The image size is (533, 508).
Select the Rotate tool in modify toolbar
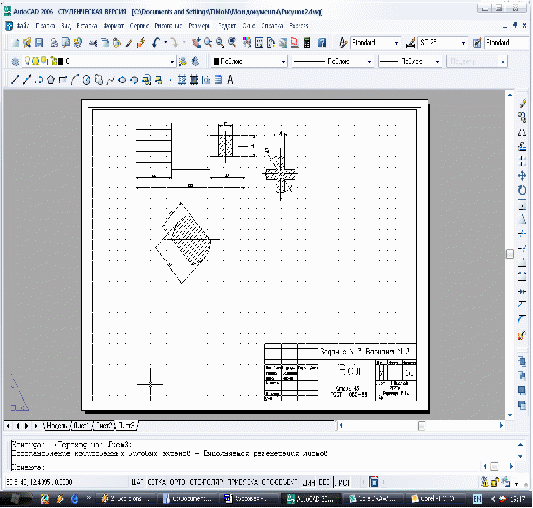pyautogui.click(x=522, y=190)
